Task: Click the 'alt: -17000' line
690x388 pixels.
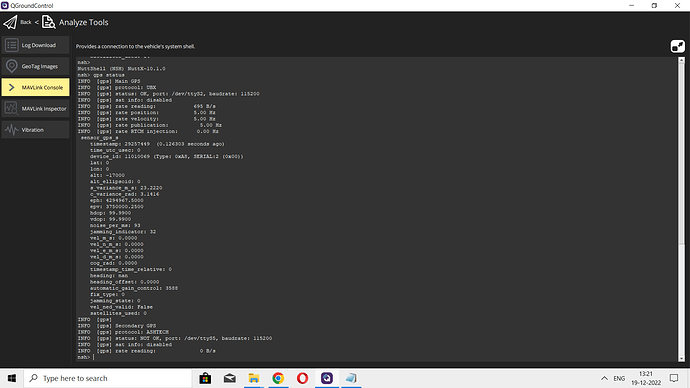Action: tap(107, 175)
